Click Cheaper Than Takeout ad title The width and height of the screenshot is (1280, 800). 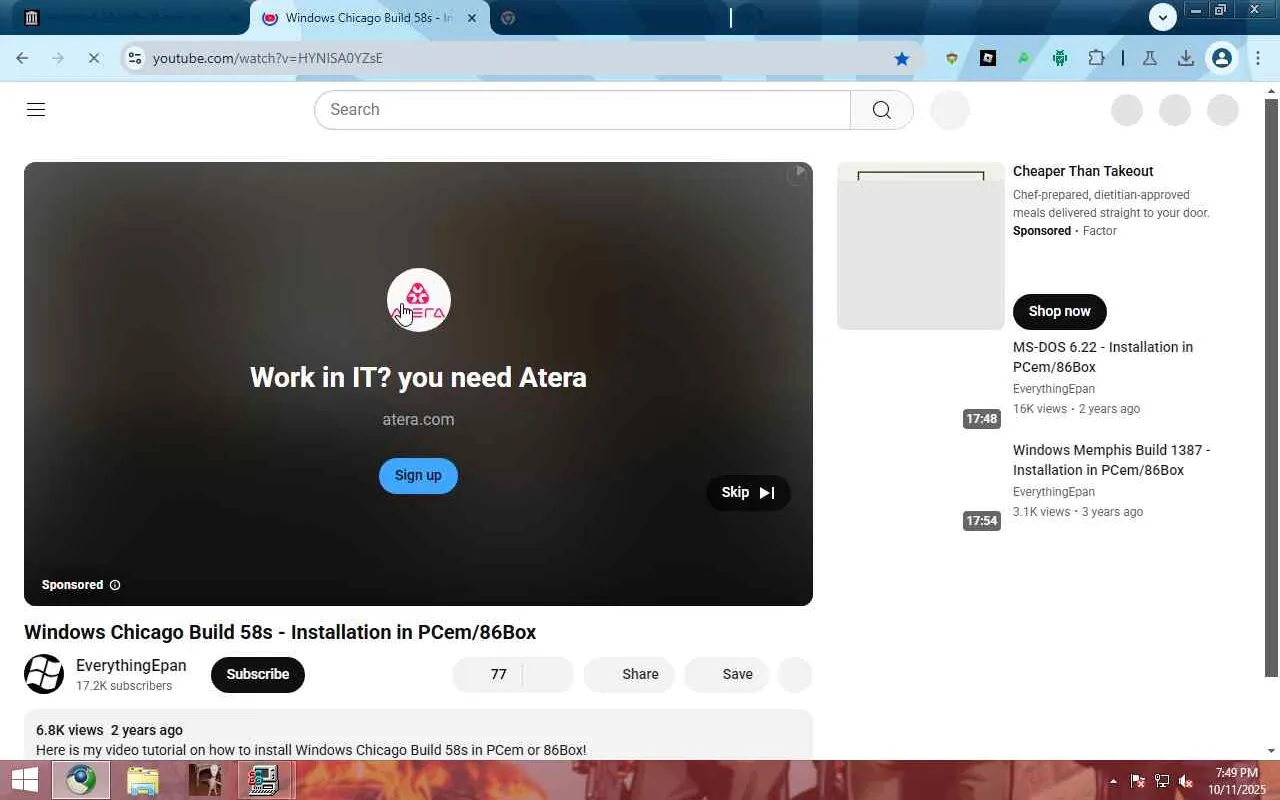pos(1083,172)
